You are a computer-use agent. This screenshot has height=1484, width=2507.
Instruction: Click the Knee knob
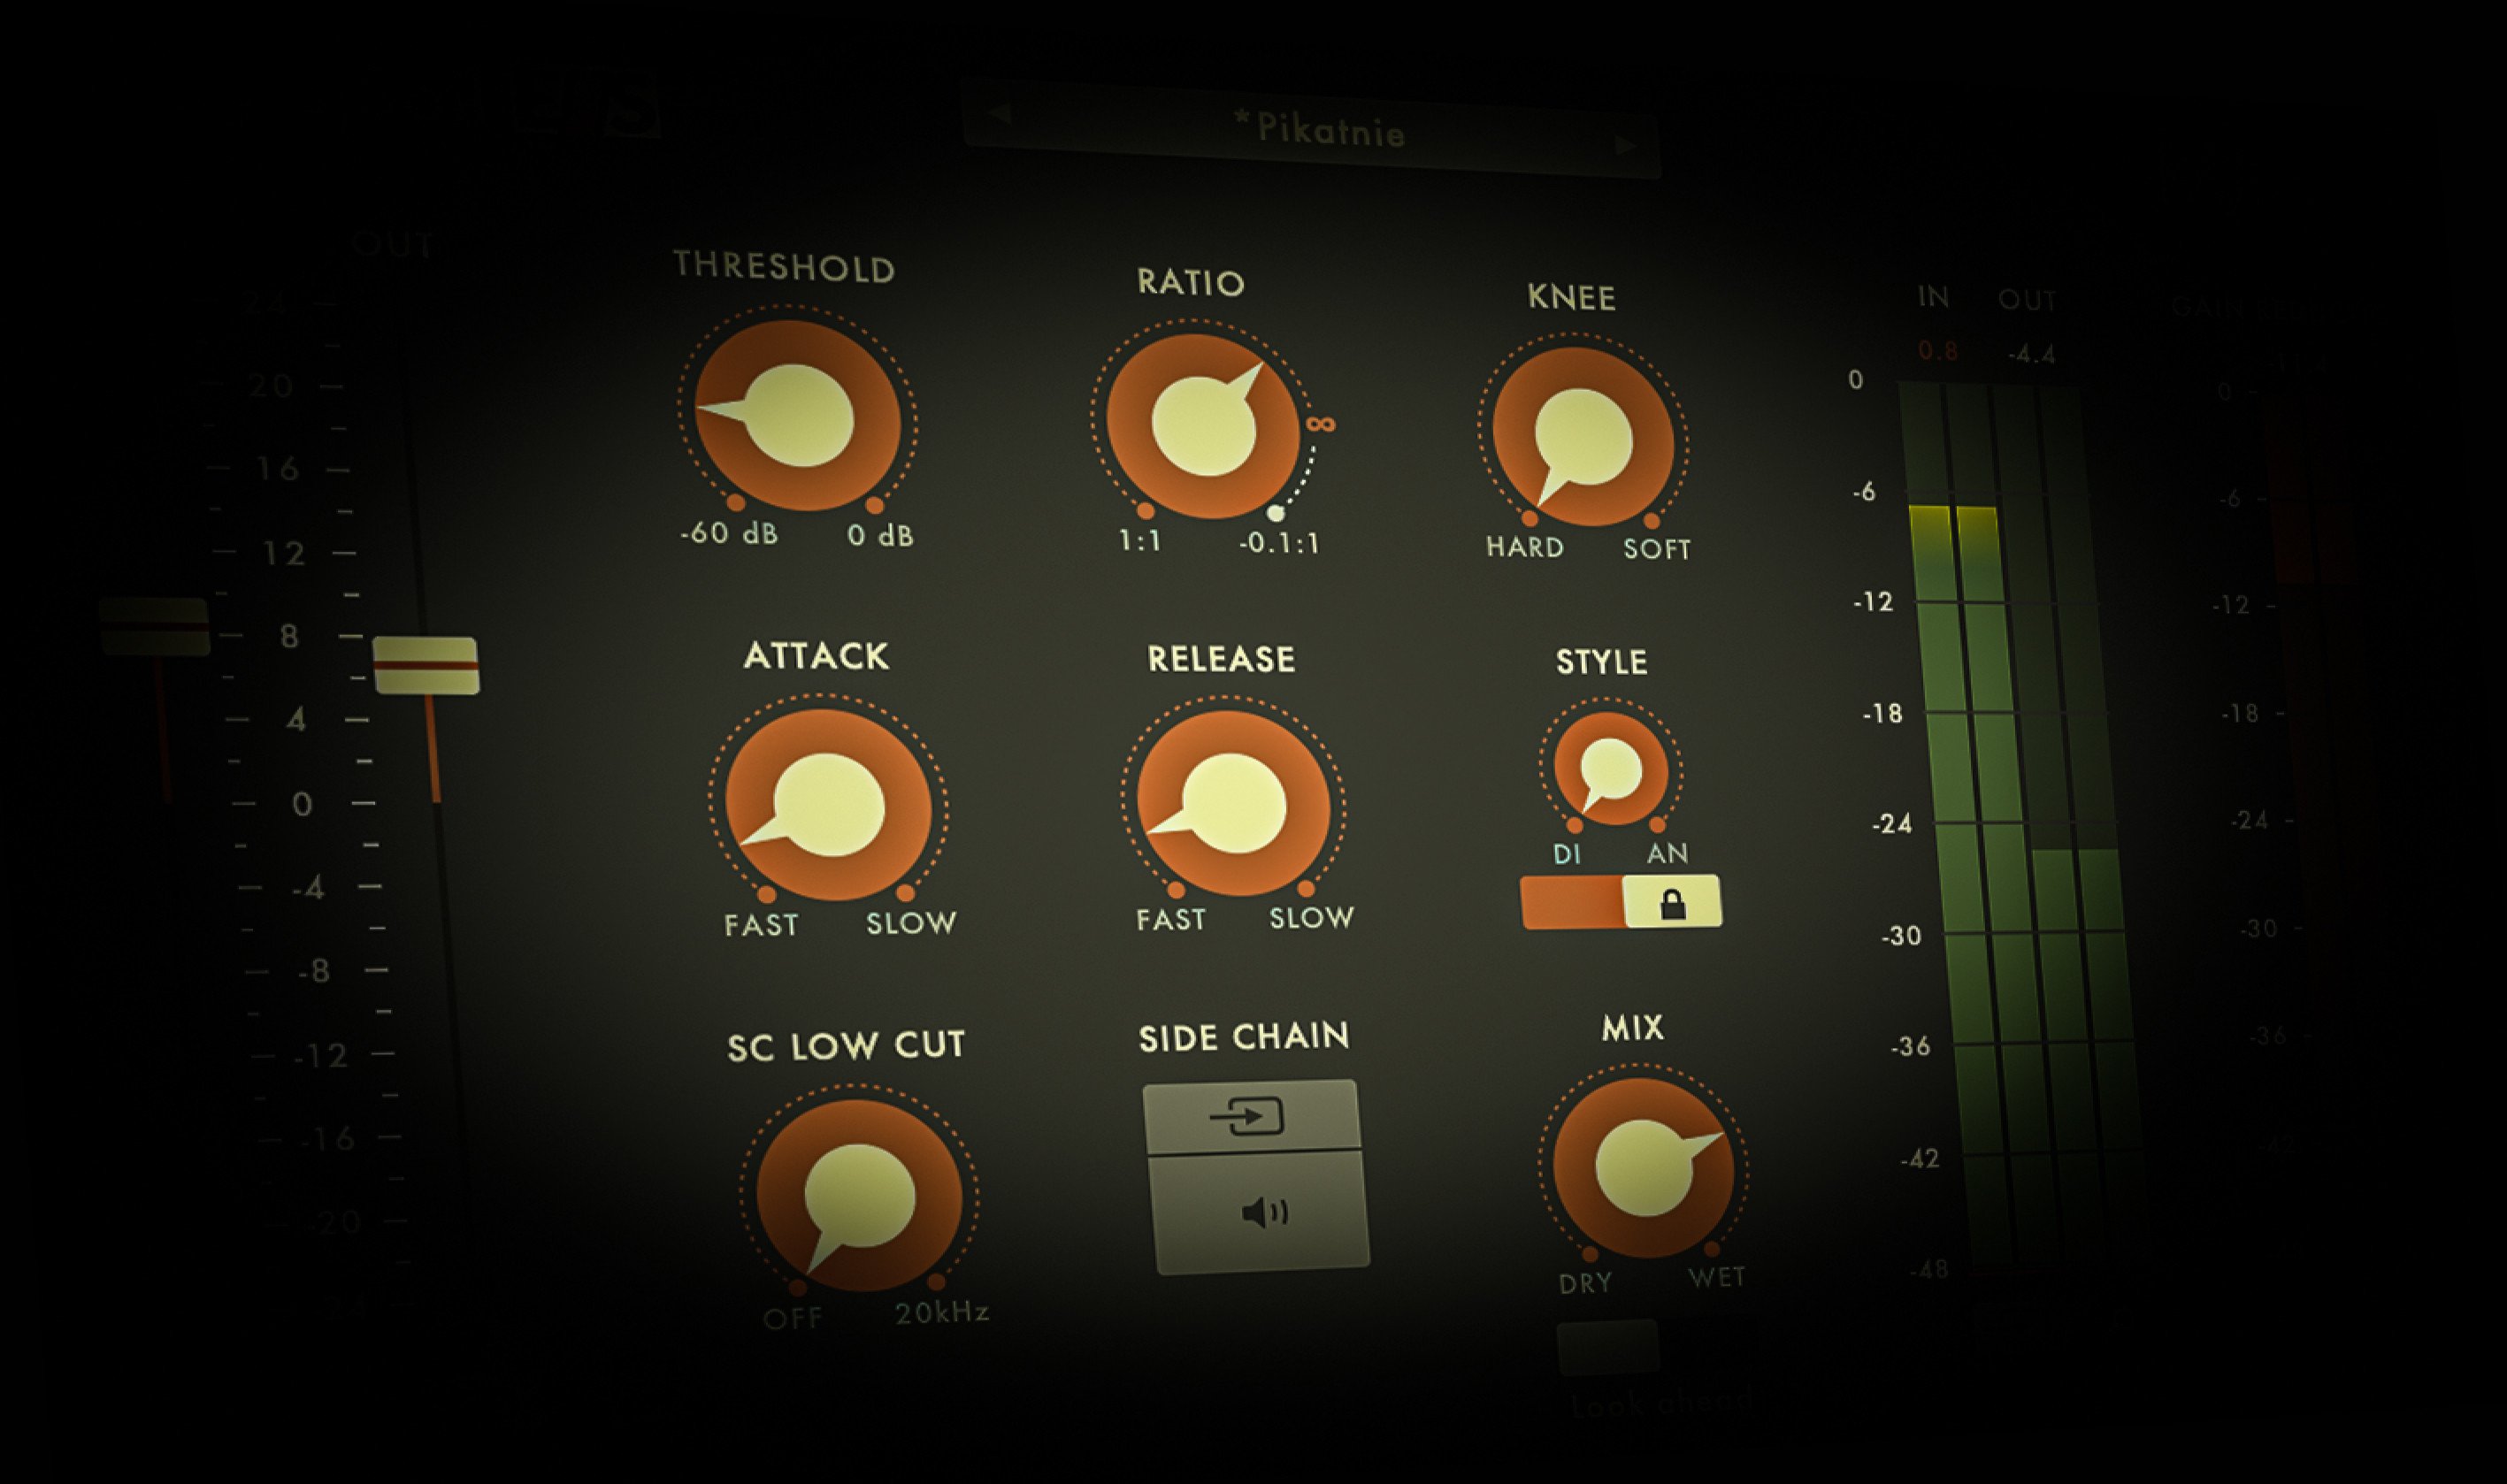tap(1583, 437)
